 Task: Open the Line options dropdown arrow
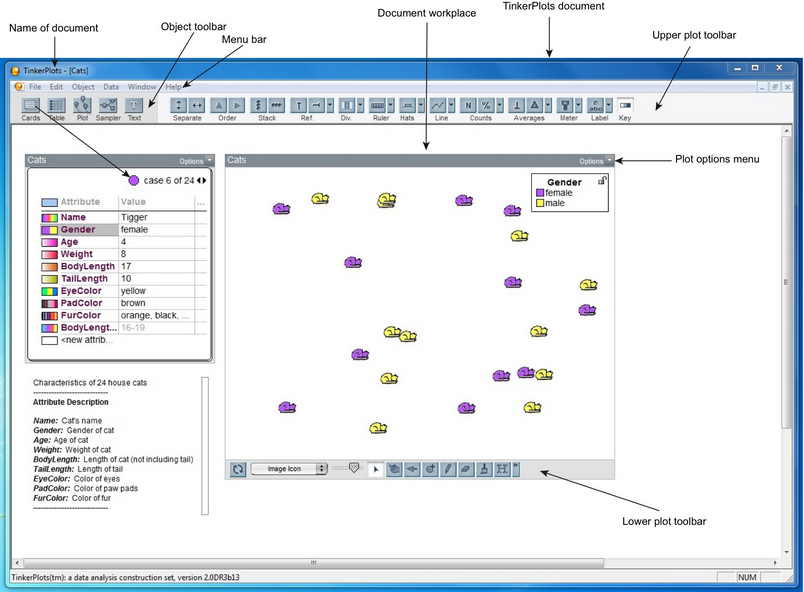tap(451, 106)
